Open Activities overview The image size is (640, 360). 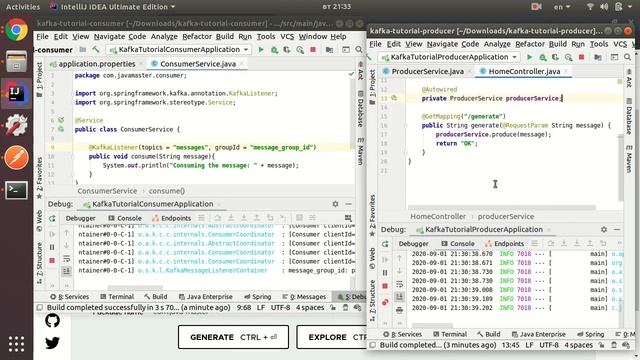tap(23, 7)
